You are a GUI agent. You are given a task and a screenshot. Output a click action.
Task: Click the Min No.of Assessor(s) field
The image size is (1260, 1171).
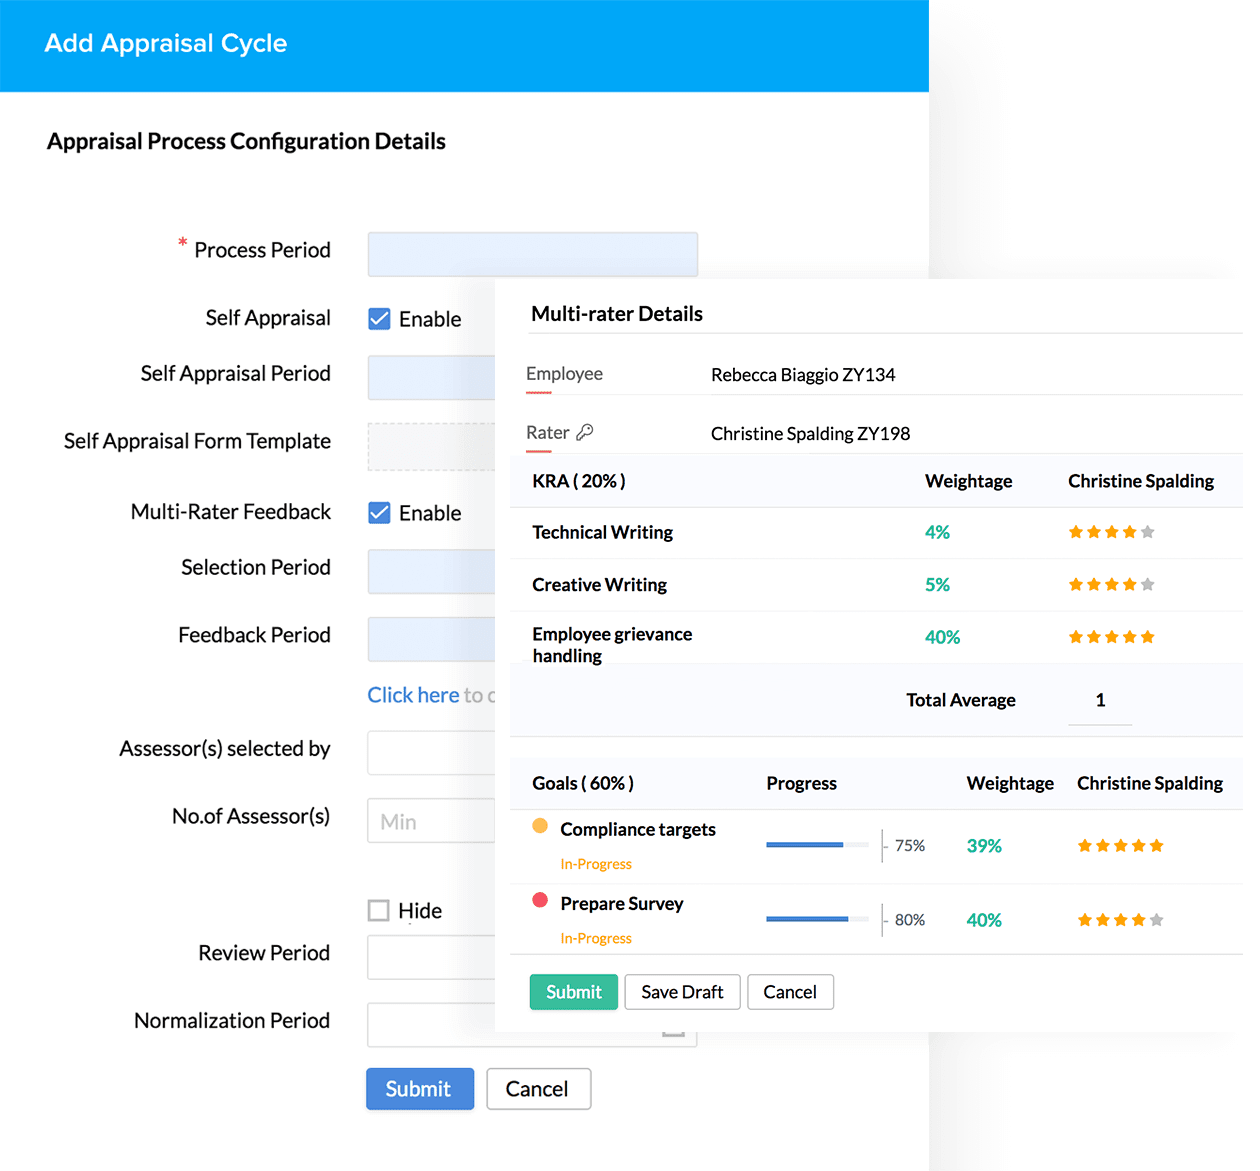tap(432, 821)
